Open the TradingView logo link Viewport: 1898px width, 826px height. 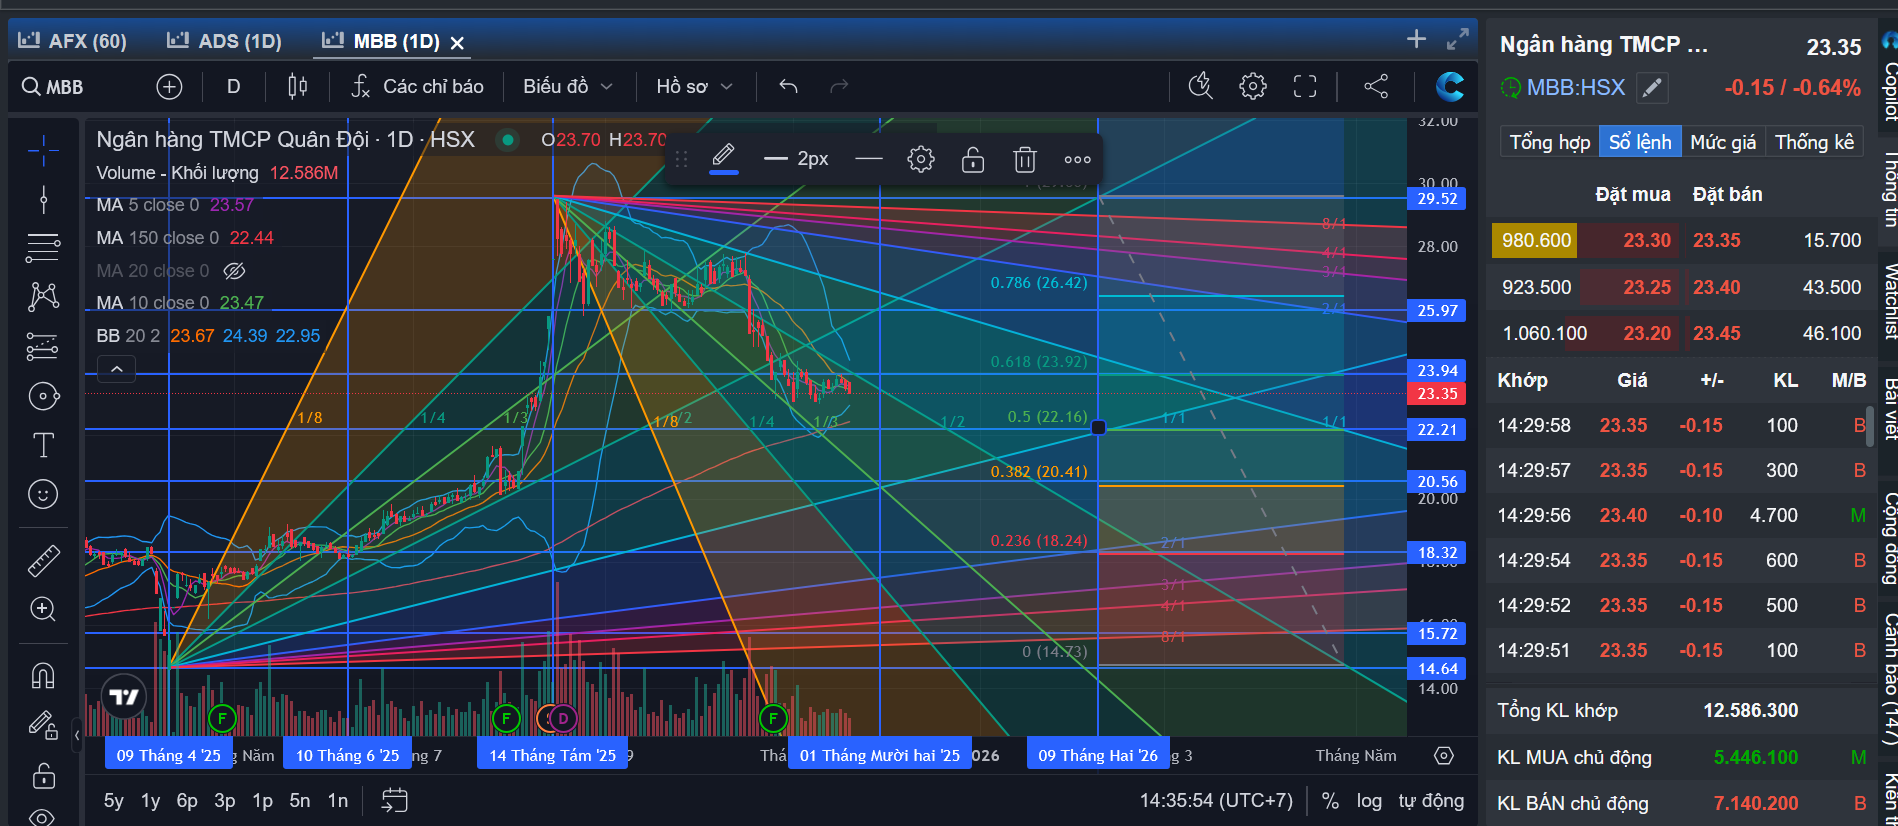[124, 697]
